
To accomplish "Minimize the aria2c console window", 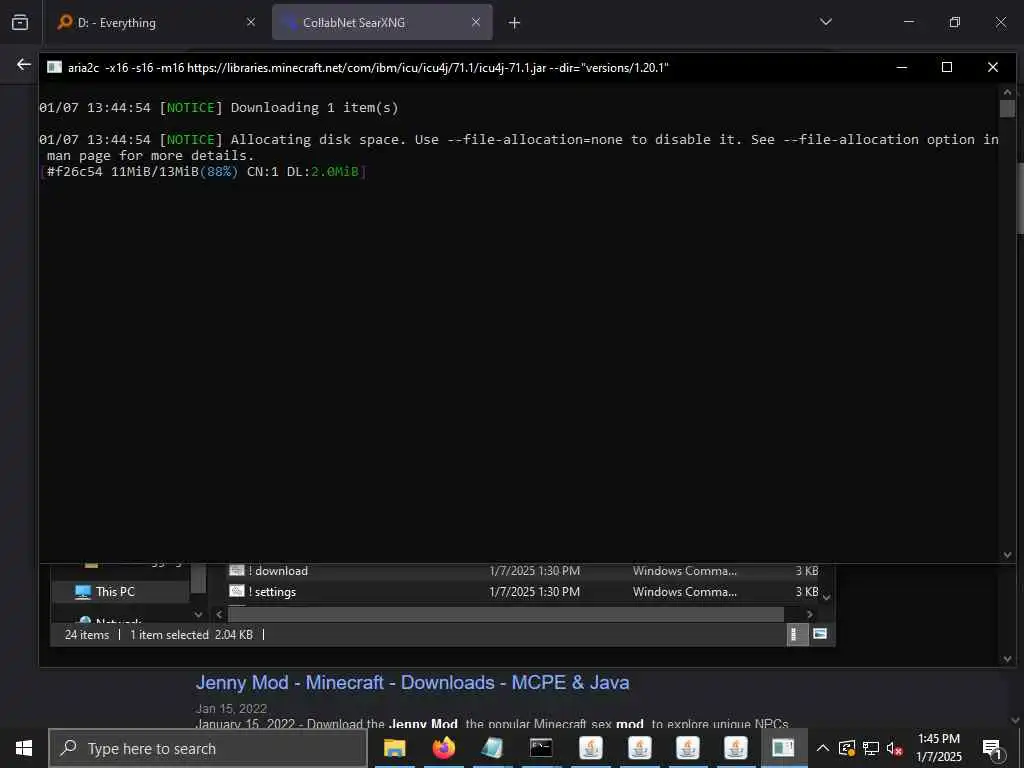I will (x=901, y=67).
